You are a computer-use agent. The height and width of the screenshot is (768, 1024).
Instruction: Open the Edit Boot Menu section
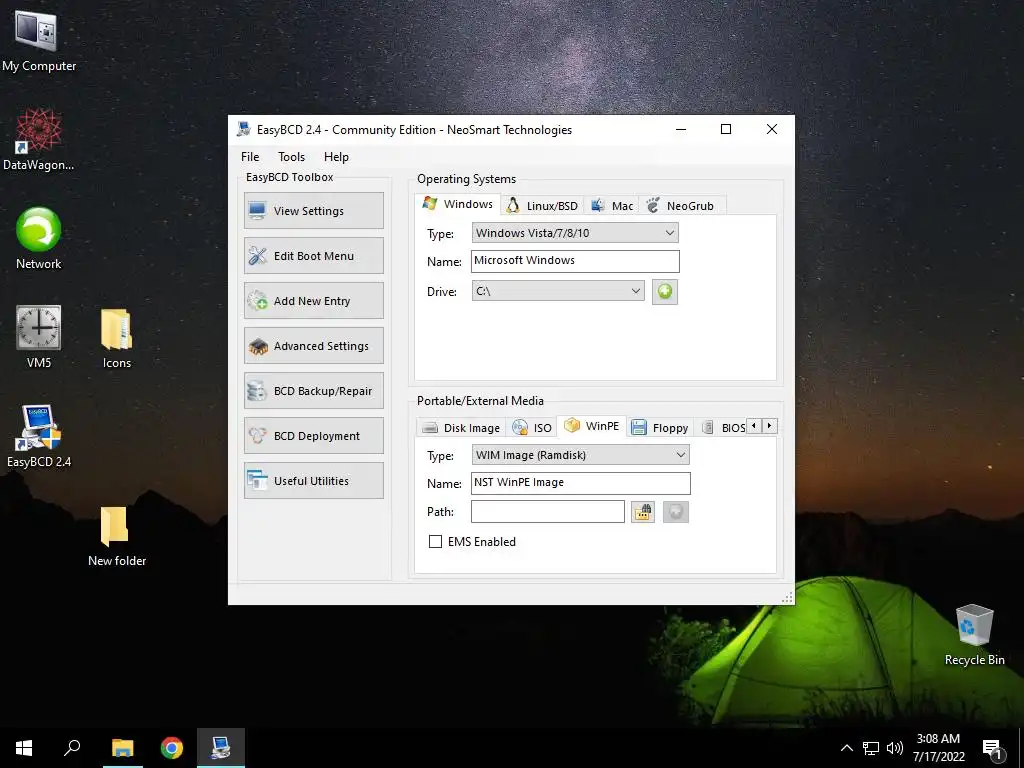[313, 256]
